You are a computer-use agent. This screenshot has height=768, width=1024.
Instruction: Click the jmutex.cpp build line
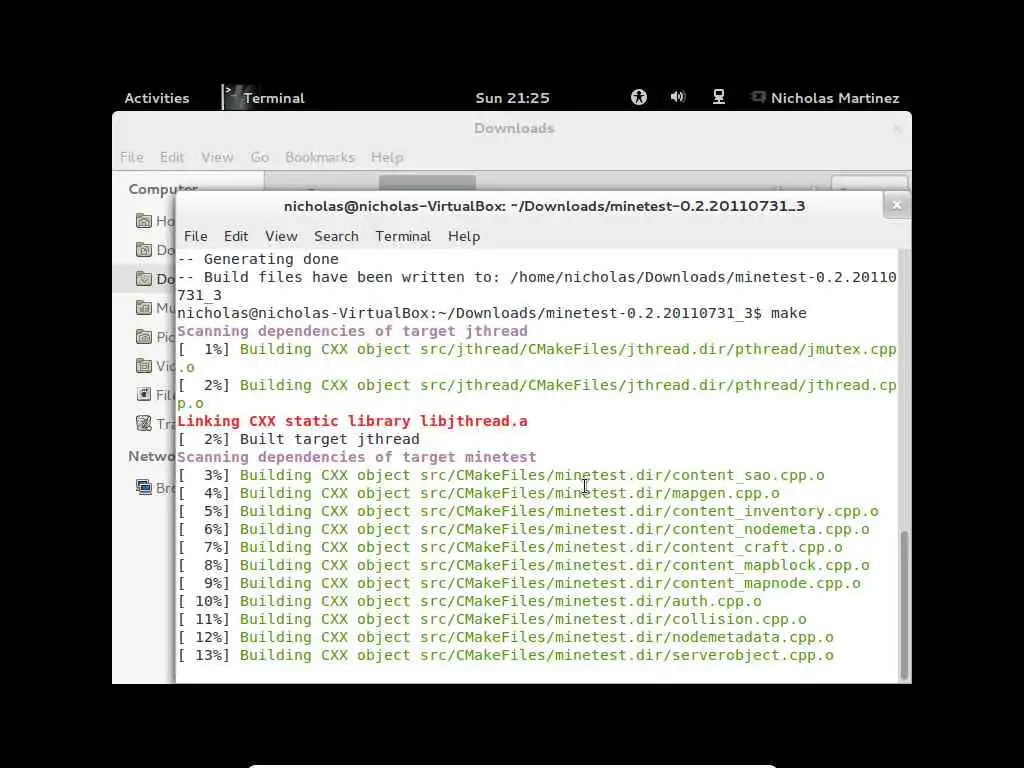tap(537, 358)
